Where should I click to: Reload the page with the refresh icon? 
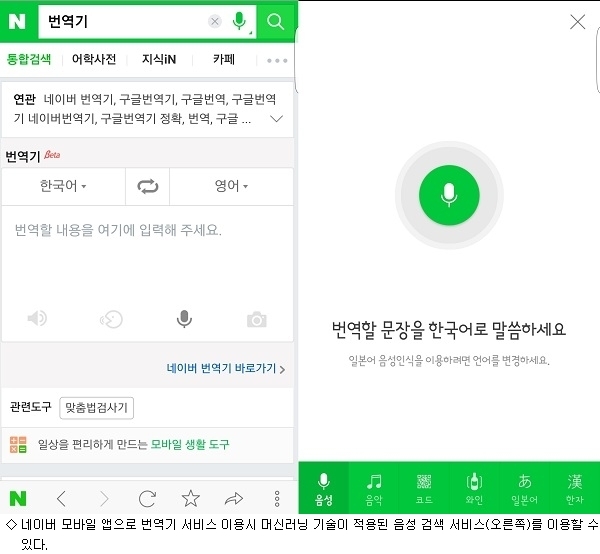(147, 499)
